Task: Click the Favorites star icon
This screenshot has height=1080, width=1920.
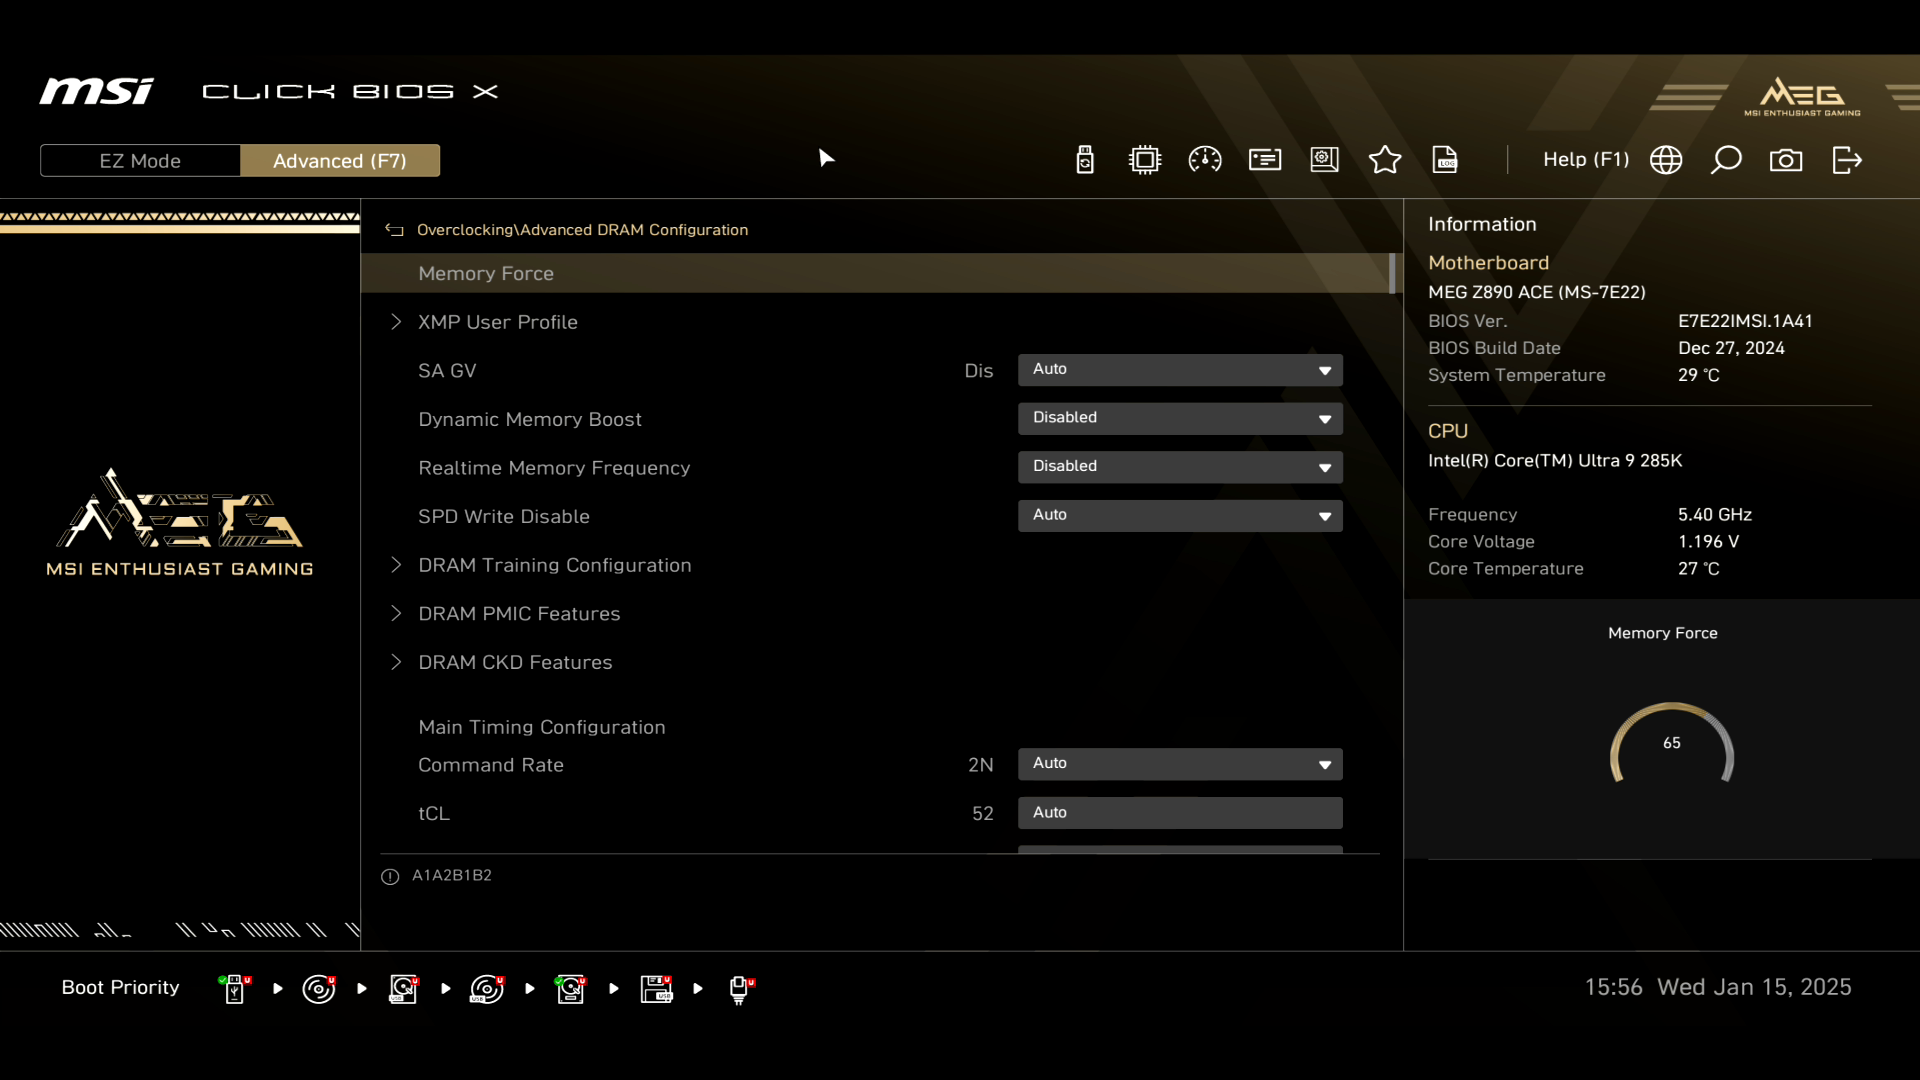Action: [1385, 160]
